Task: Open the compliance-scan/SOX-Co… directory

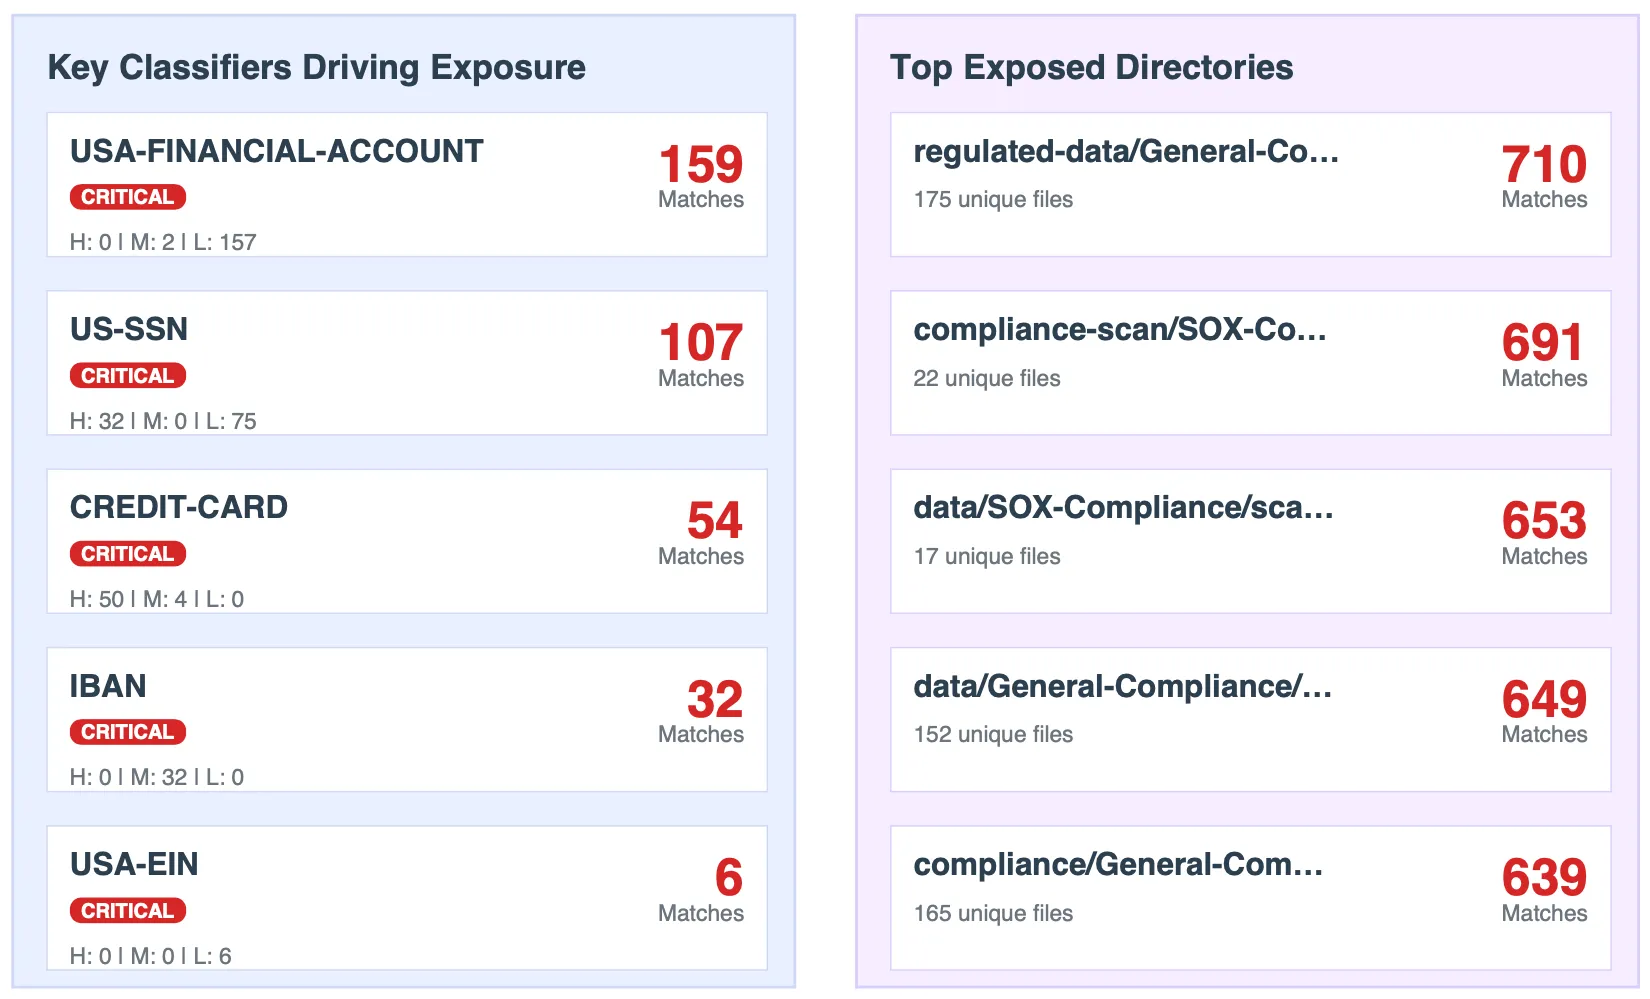Action: 1119,330
